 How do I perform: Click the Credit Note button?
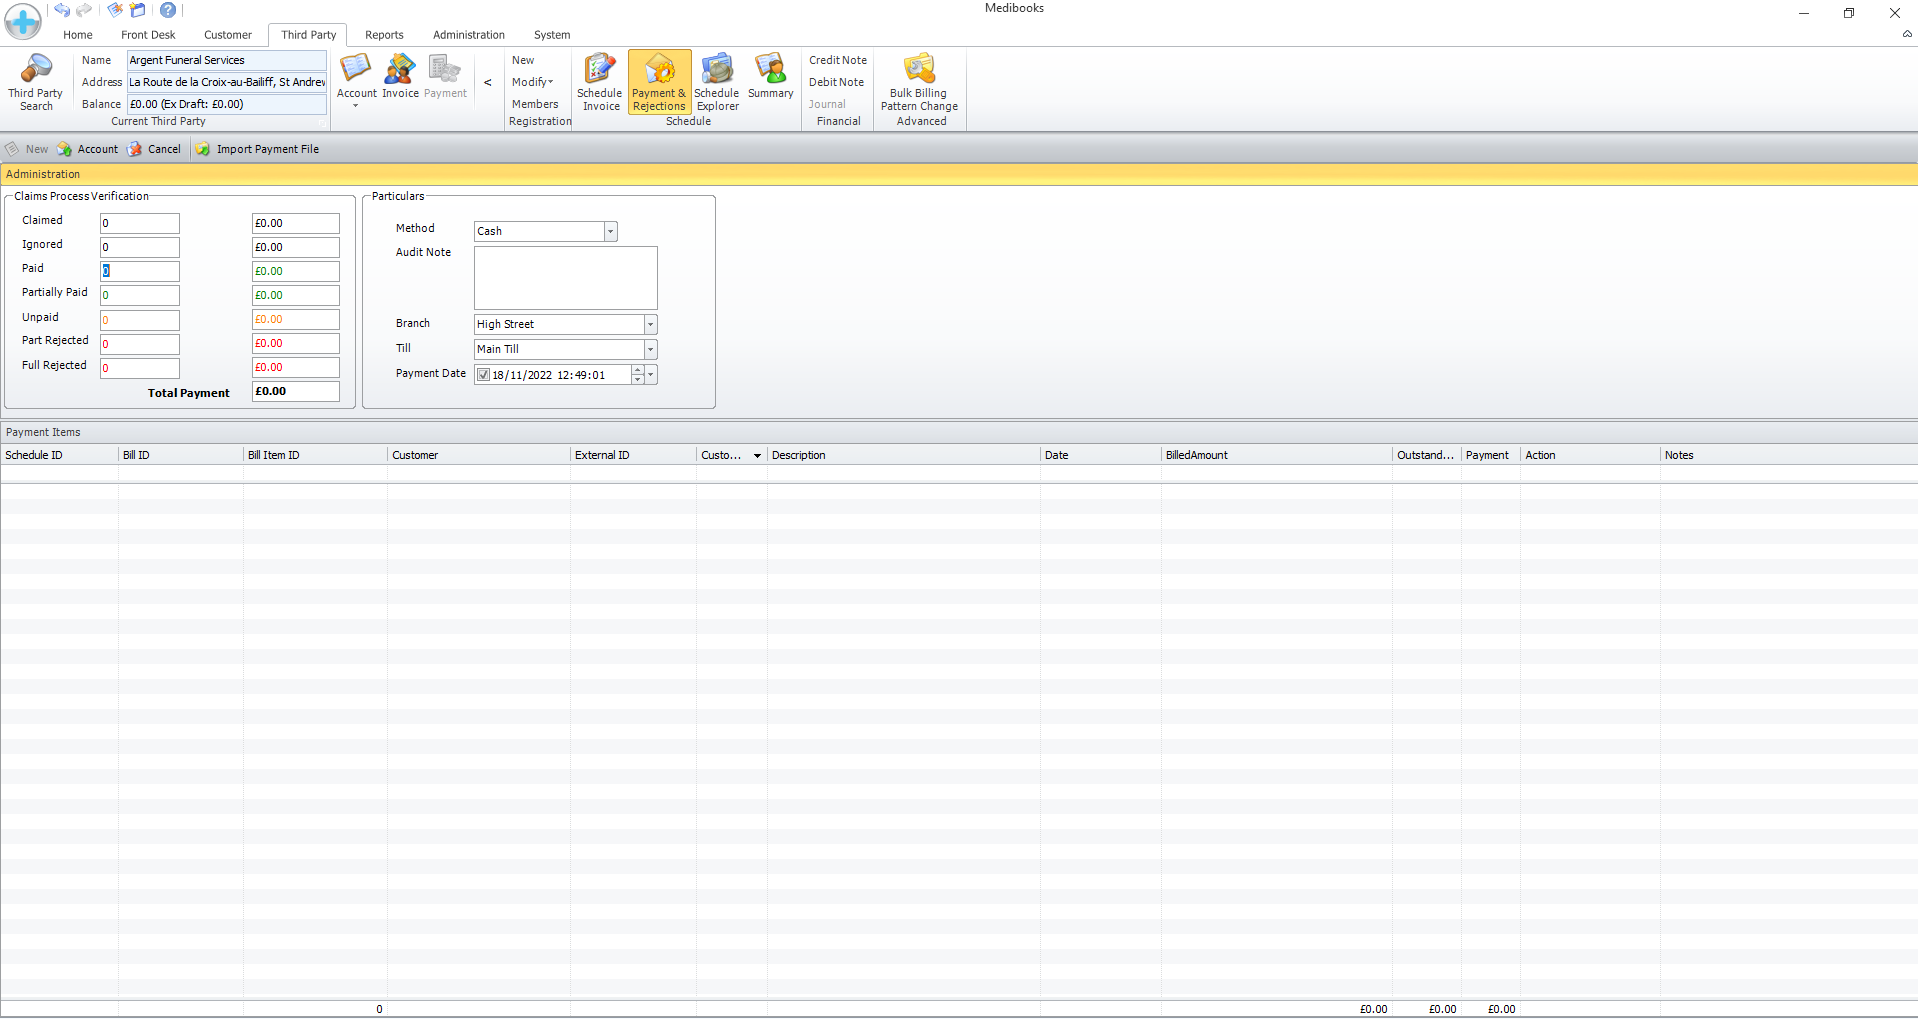(837, 60)
